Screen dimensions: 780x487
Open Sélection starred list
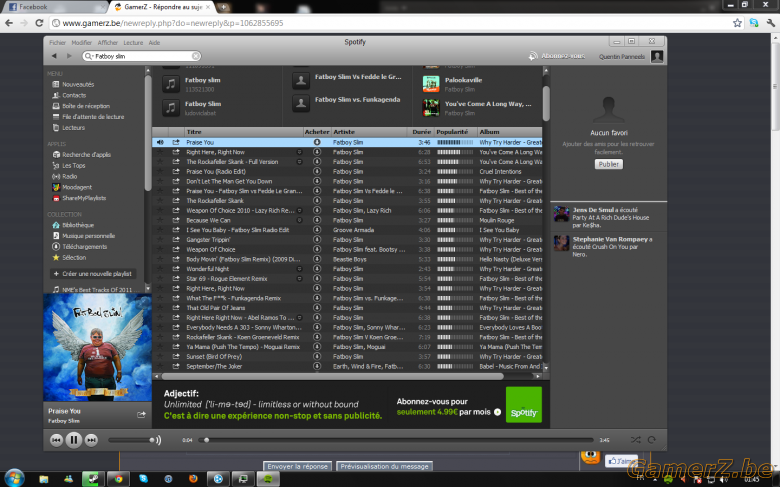click(69, 258)
